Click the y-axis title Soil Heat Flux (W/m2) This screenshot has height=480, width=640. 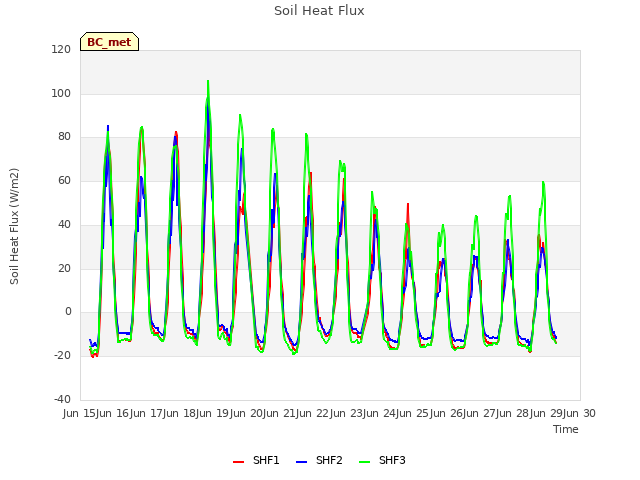(x=14, y=226)
